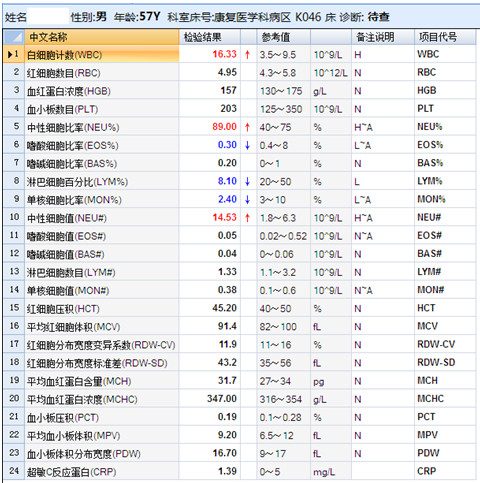Click HGB result 157

228,90
